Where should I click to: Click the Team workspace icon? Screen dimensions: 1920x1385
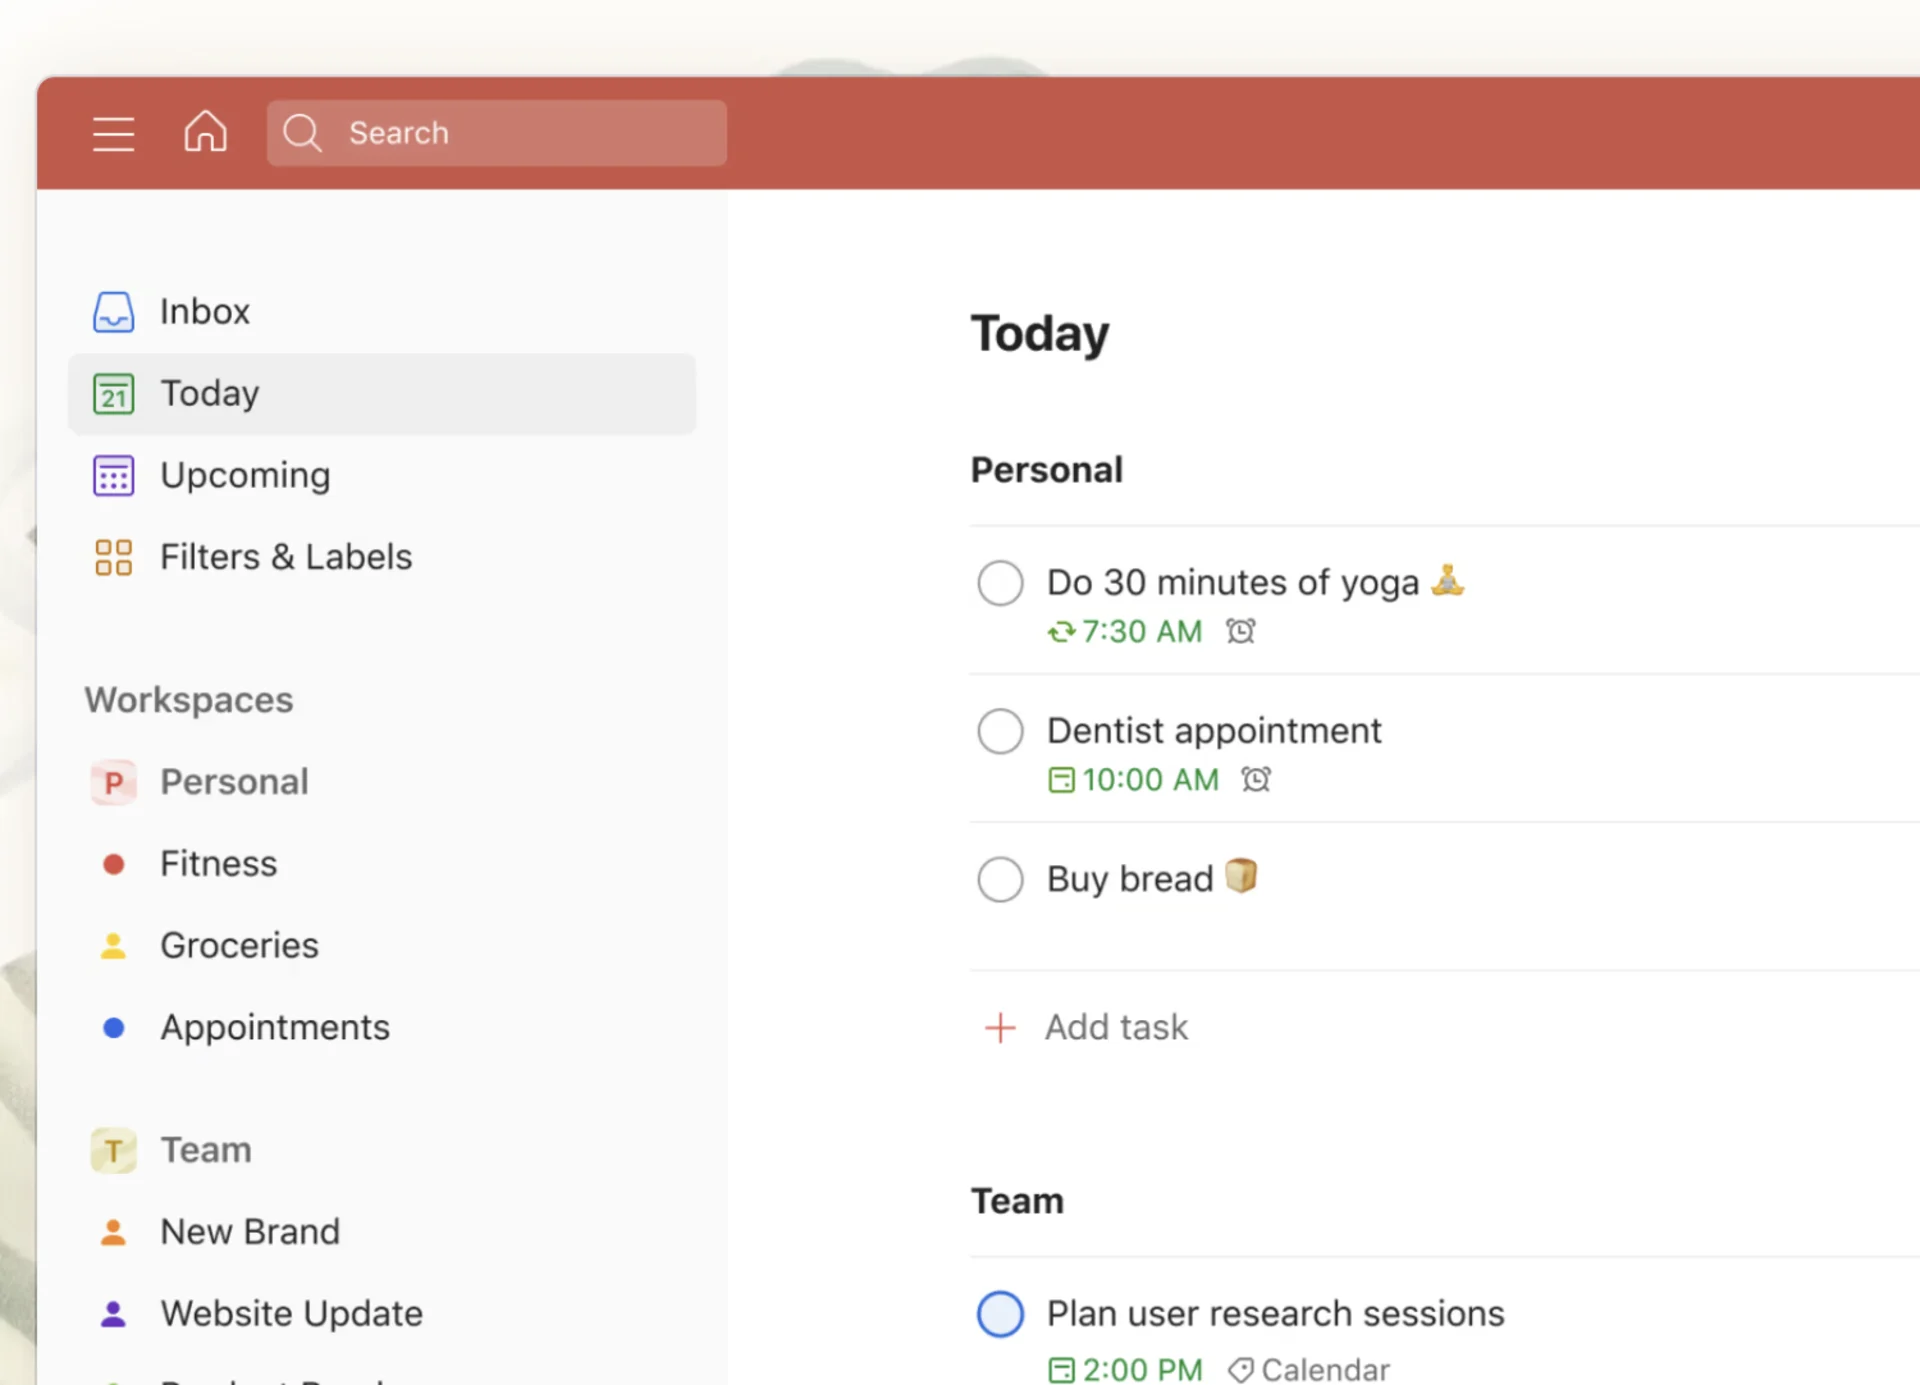coord(113,1150)
